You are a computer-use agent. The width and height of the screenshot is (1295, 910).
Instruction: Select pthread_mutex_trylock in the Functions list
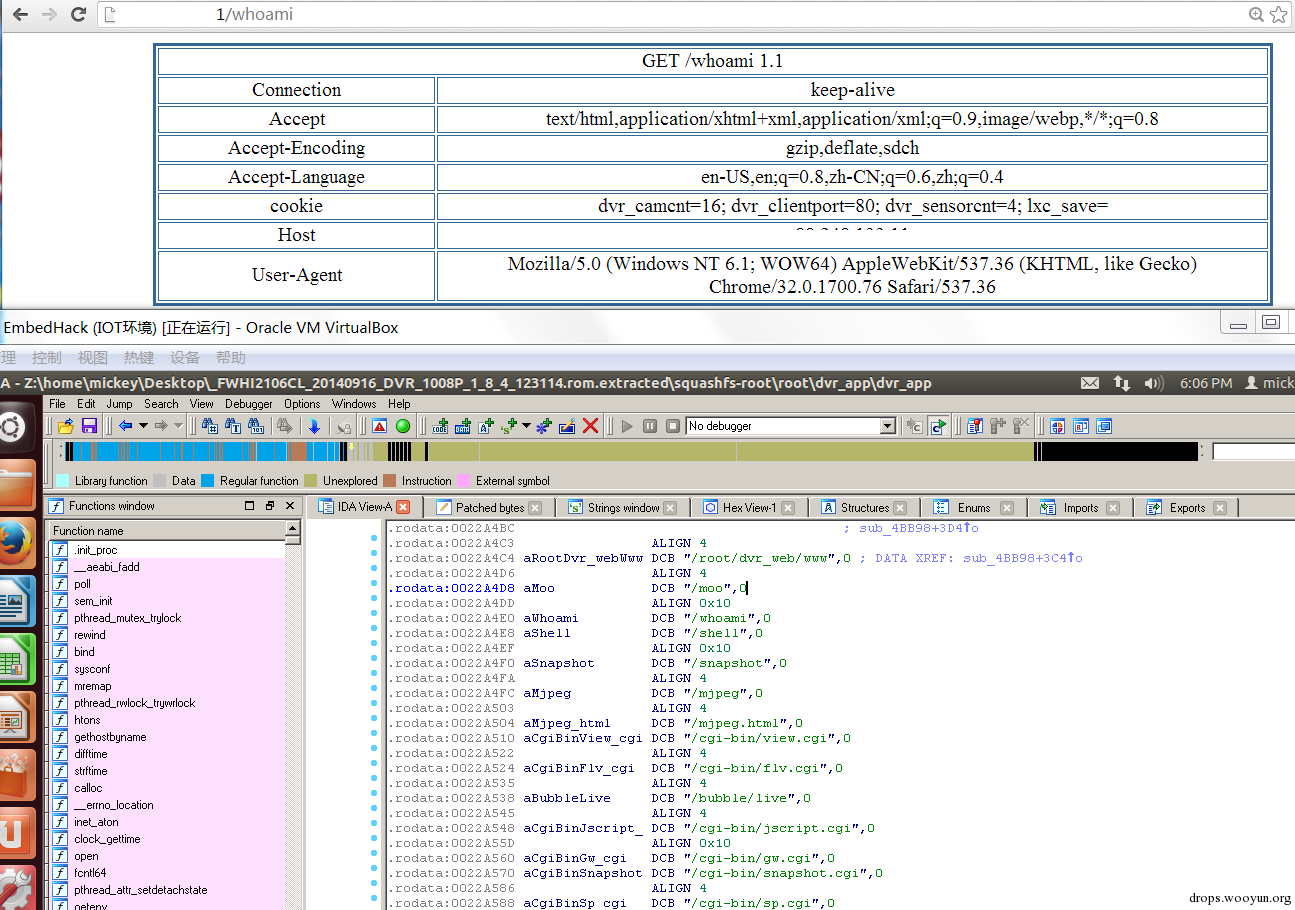tap(127, 618)
